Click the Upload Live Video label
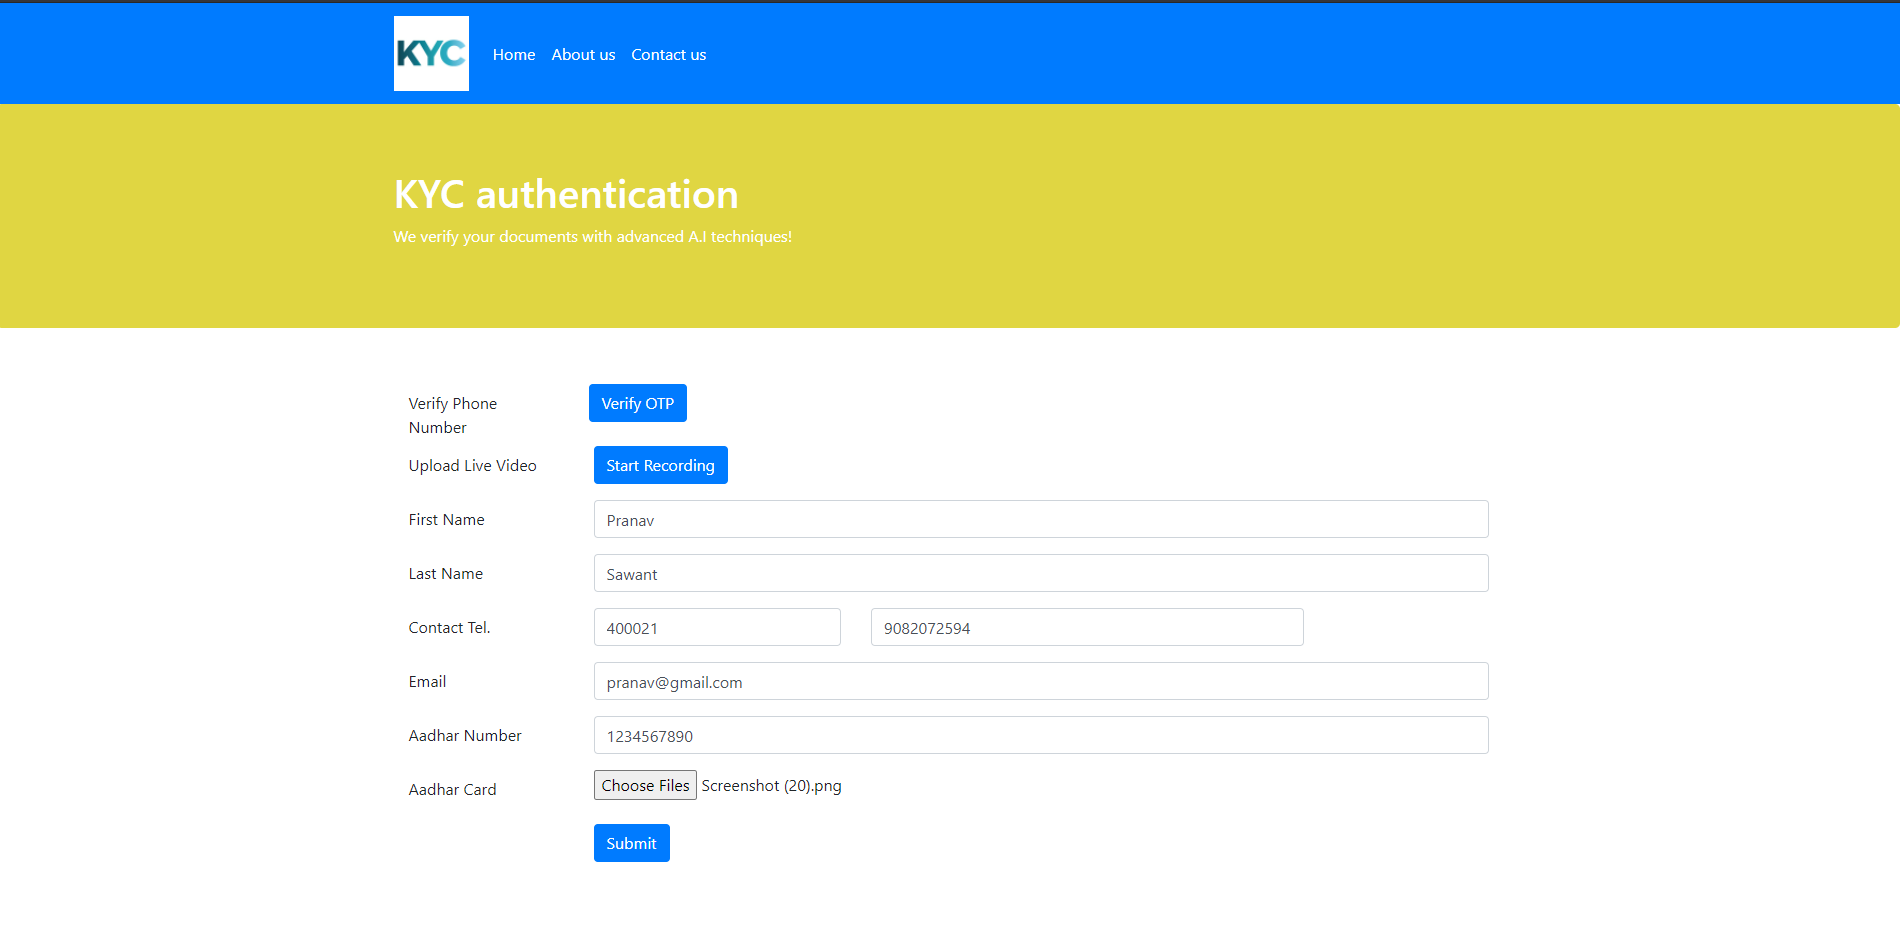Screen dimensions: 1900x936 click(472, 465)
